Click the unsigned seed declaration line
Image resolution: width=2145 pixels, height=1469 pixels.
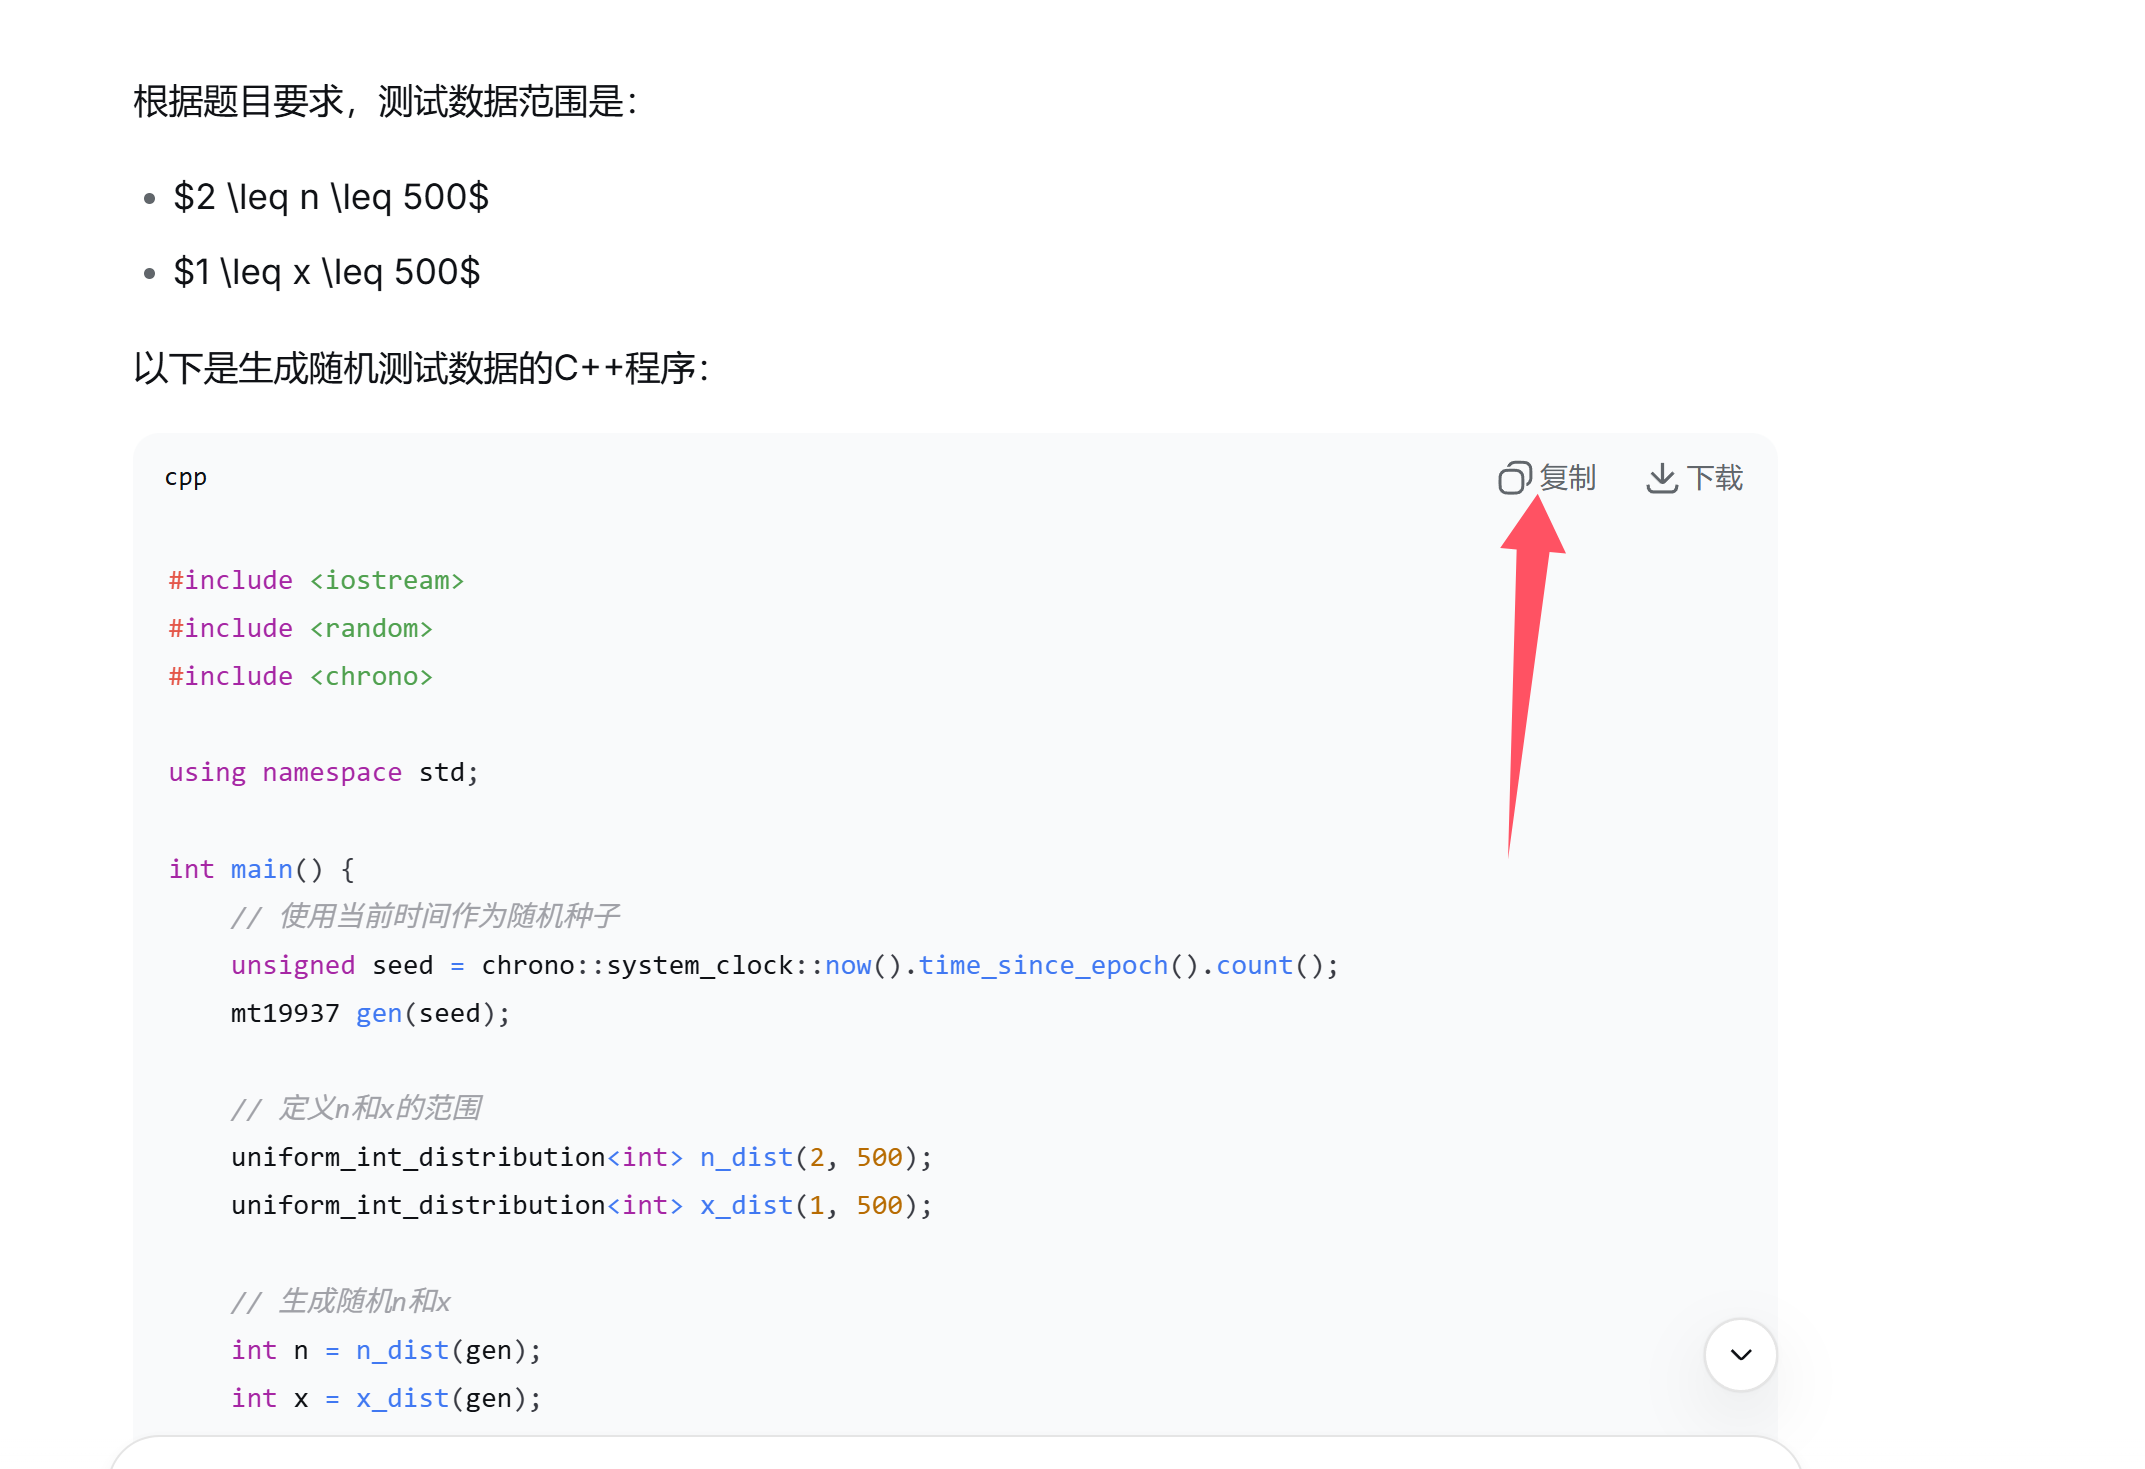pyautogui.click(x=783, y=966)
